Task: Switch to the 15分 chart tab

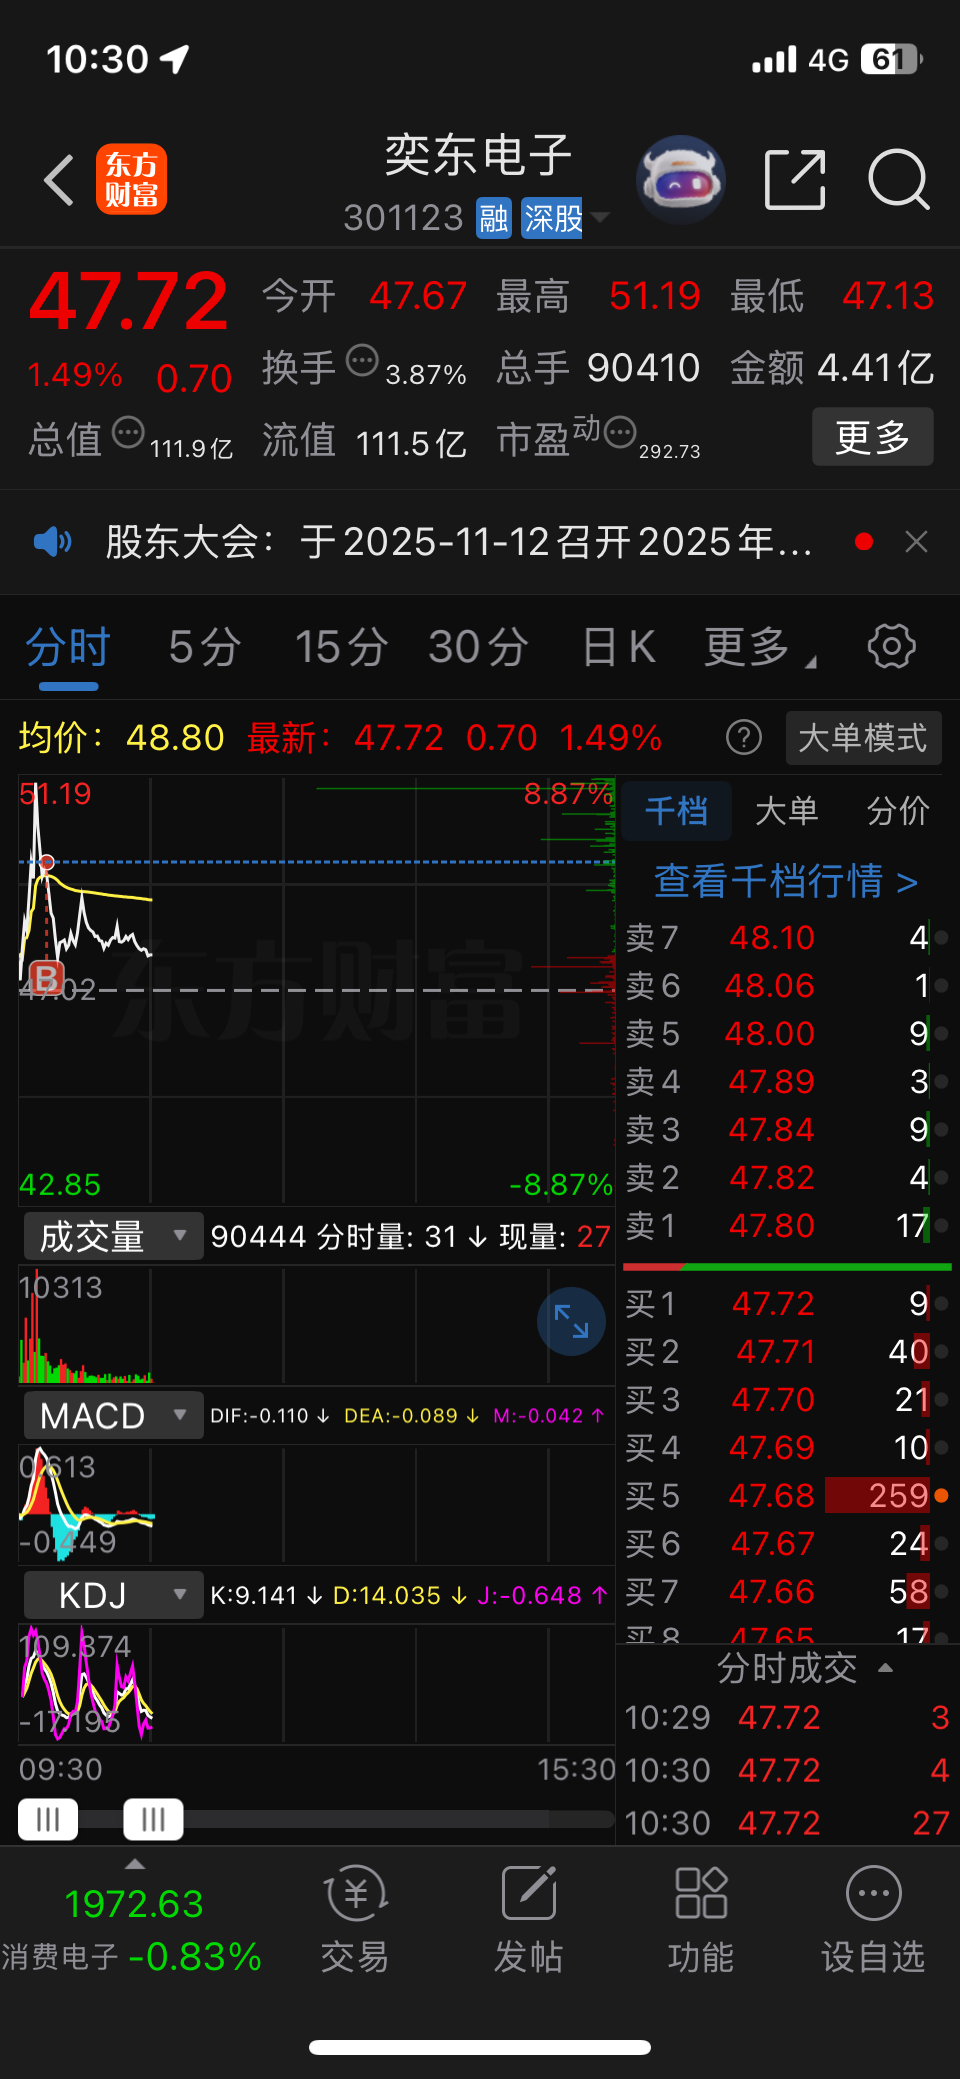Action: click(341, 647)
